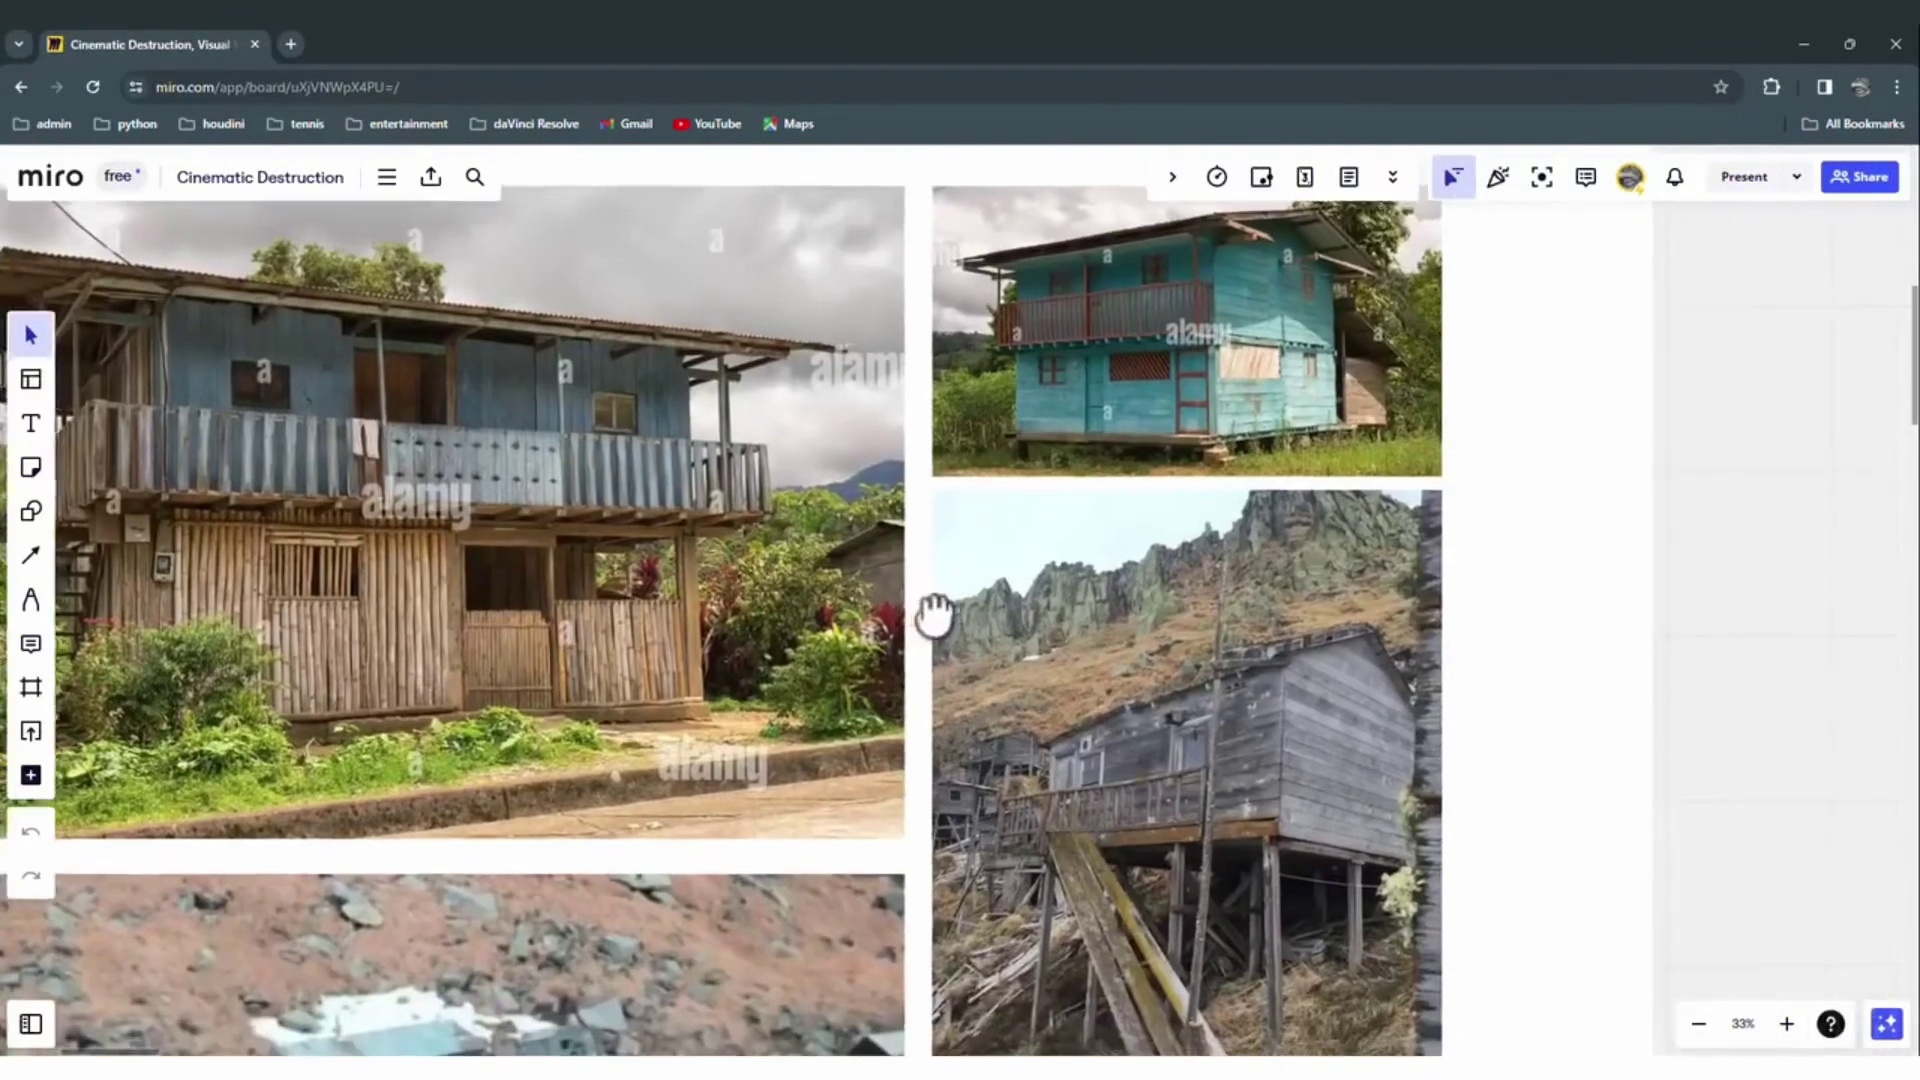Screen dimensions: 1920x1080
Task: Collapse the apps toolbar chevron
Action: point(1173,177)
